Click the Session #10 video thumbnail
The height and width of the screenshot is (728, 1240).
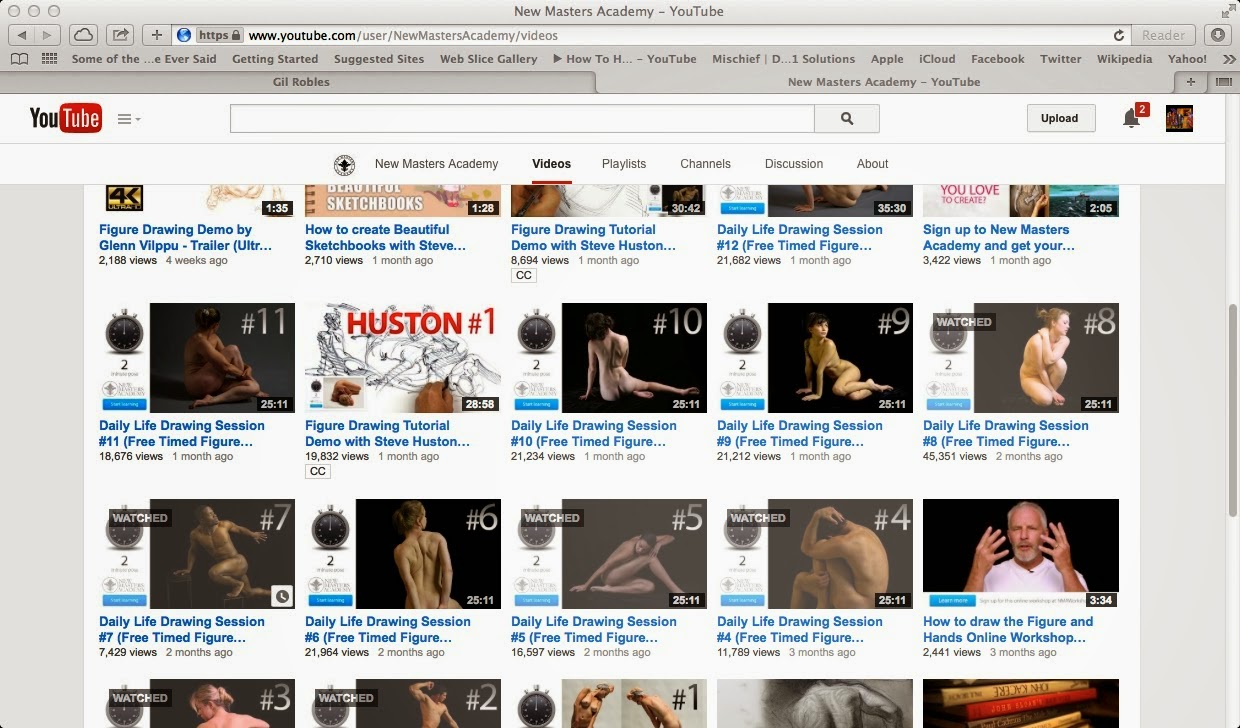point(609,358)
